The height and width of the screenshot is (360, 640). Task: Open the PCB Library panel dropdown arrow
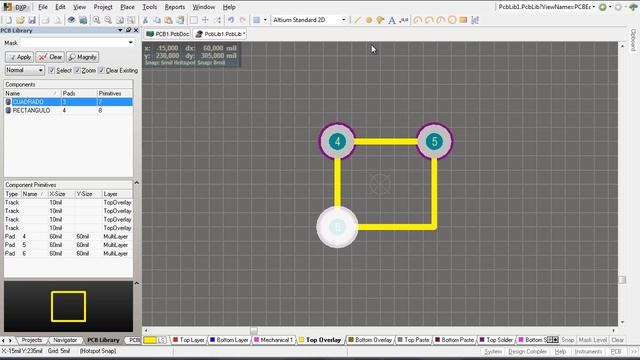[x=120, y=30]
